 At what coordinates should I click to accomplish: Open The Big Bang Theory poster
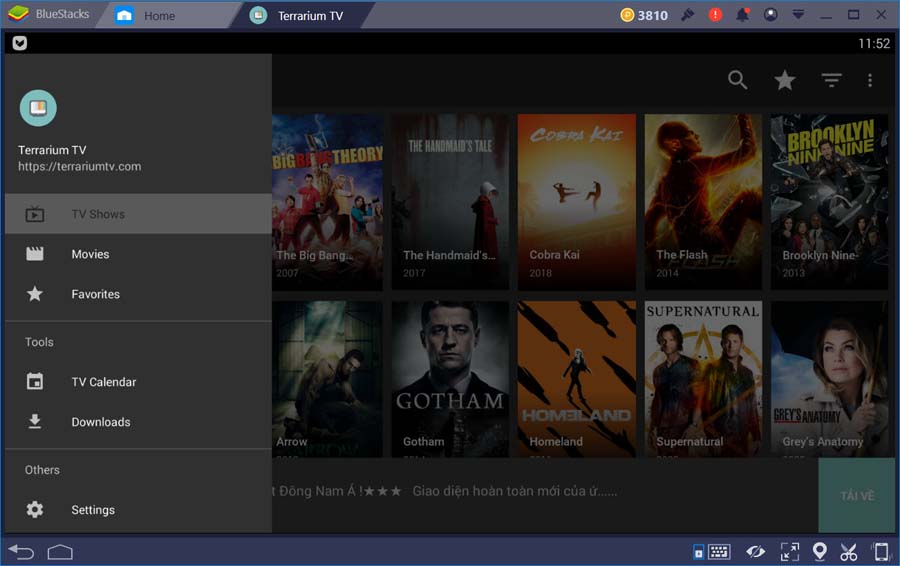click(327, 201)
